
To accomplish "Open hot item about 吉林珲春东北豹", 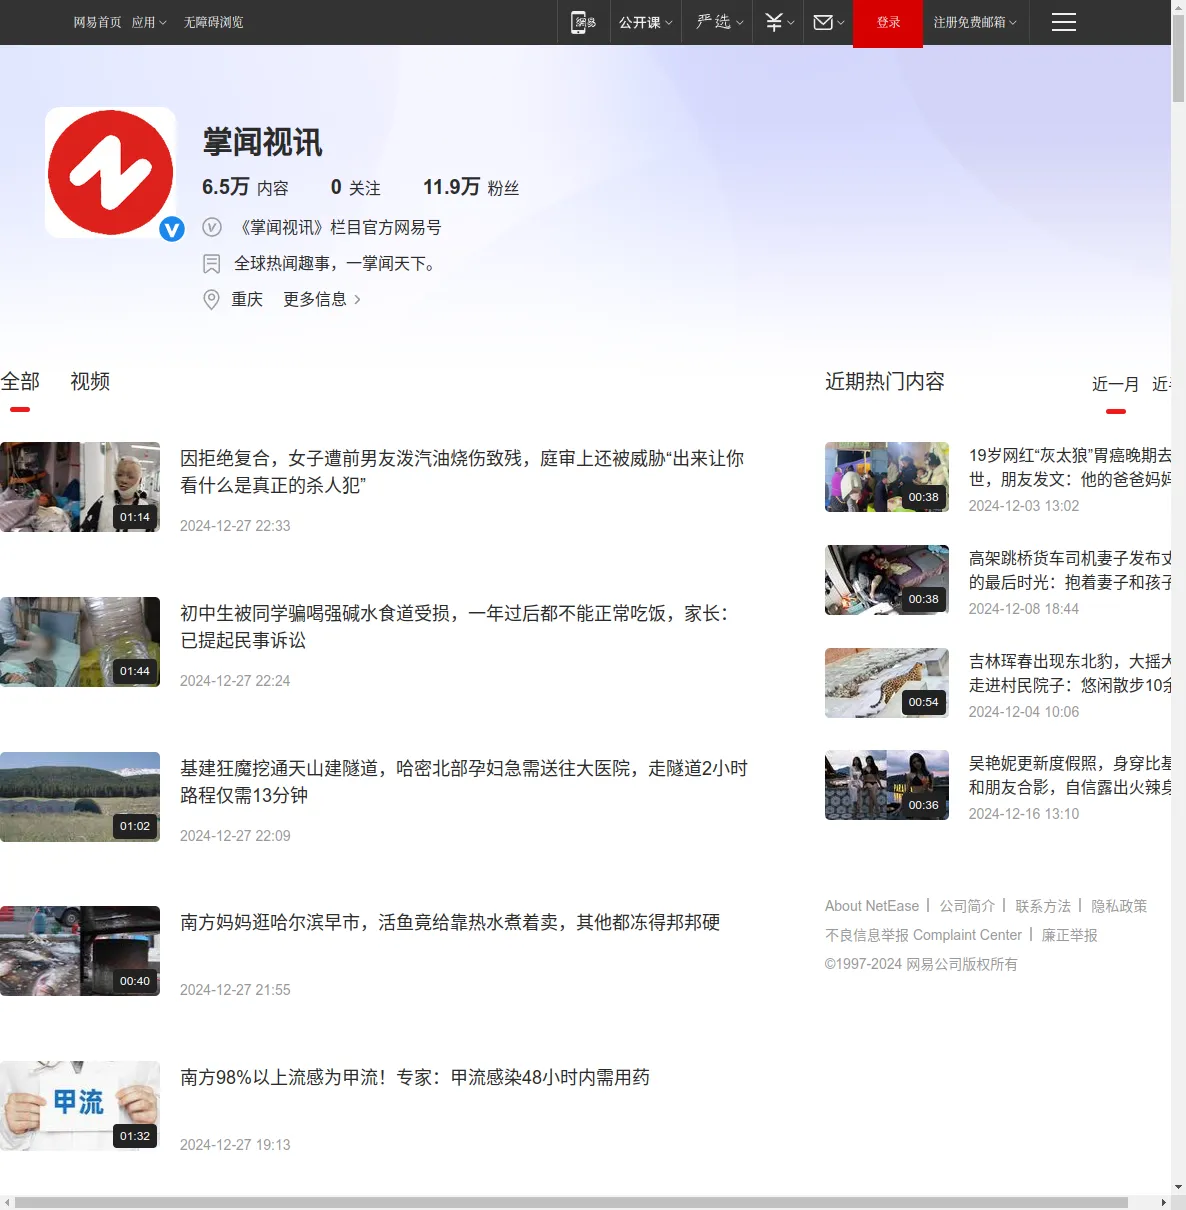I will coord(1070,673).
